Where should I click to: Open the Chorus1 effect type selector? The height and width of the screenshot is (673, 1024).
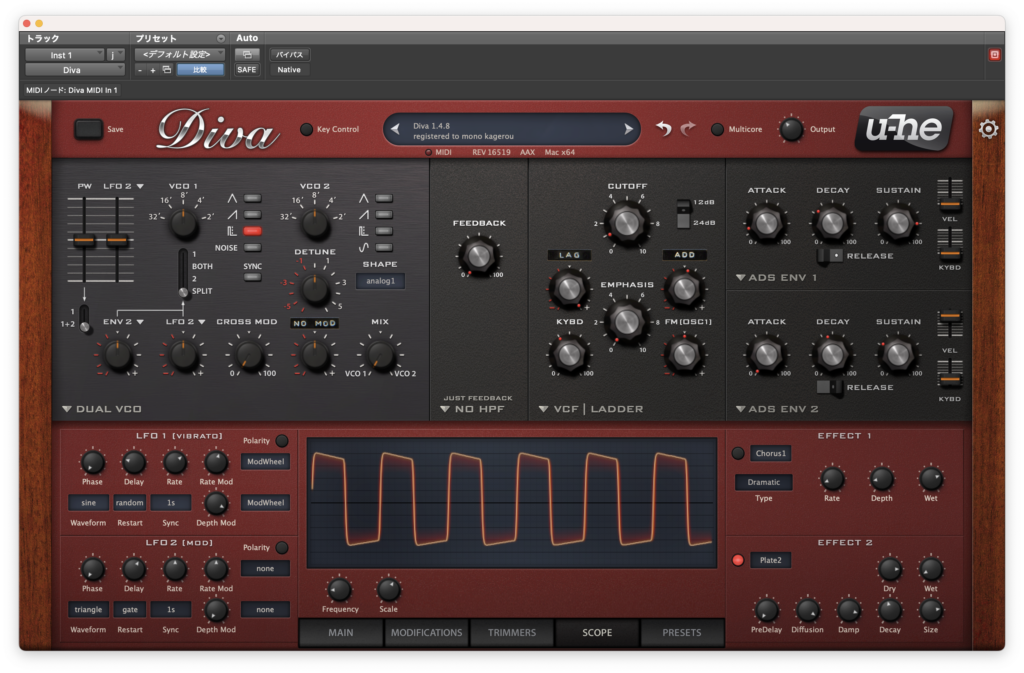[771, 453]
